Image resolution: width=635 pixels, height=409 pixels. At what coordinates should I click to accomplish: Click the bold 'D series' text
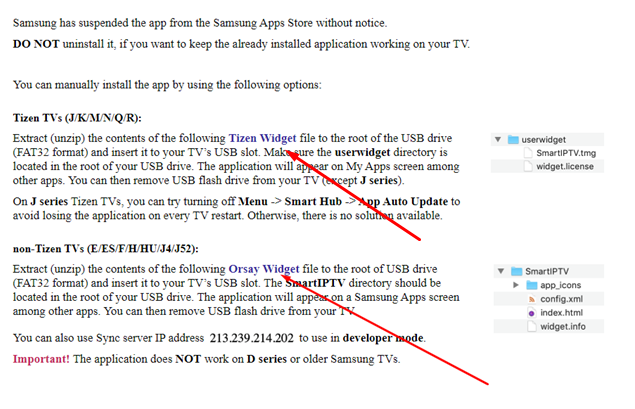[x=266, y=359]
